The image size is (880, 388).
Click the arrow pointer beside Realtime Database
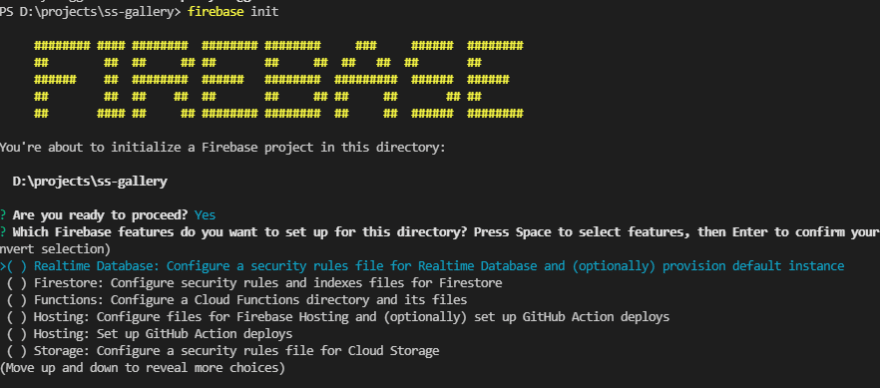coord(3,266)
